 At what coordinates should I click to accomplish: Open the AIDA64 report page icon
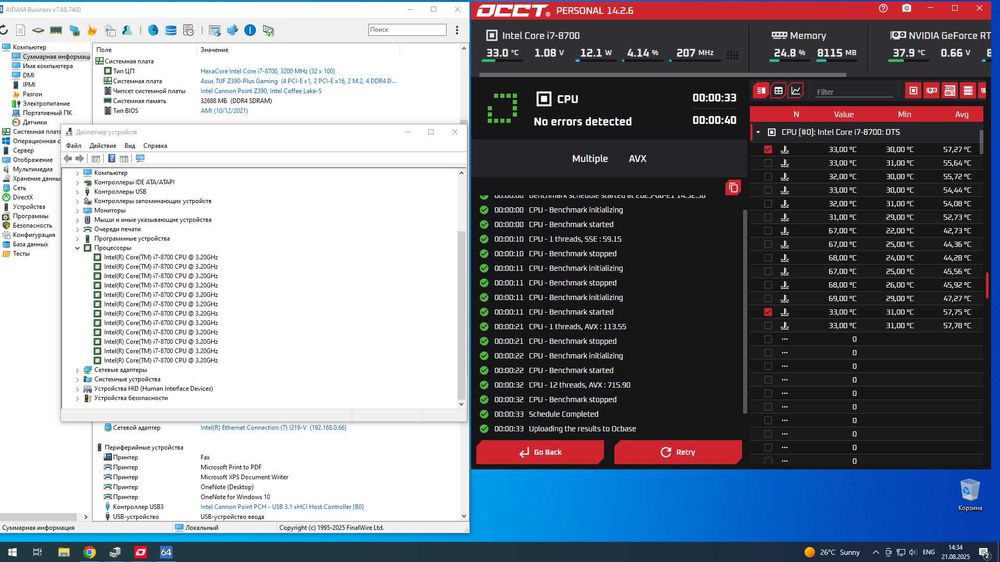(21, 30)
